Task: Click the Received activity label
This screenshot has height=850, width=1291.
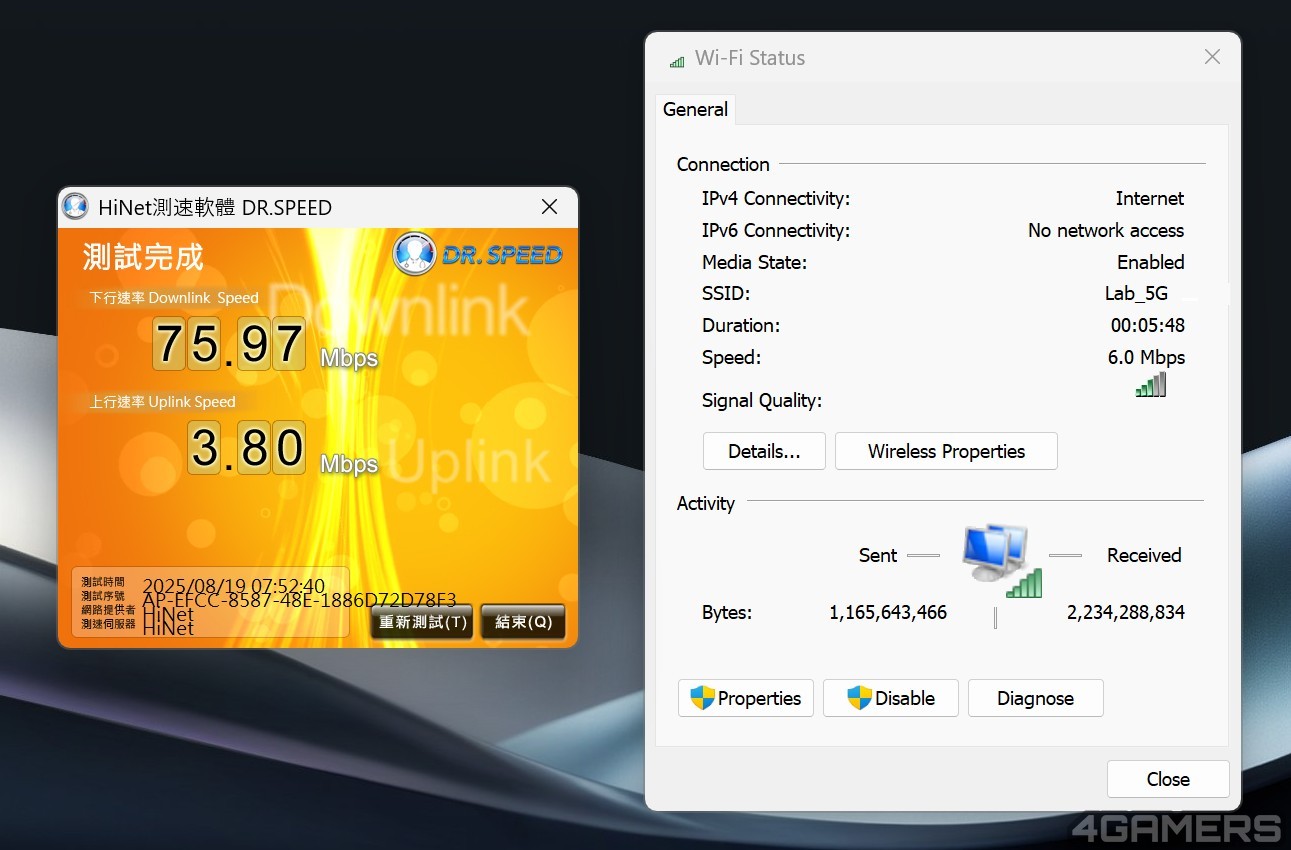Action: (1144, 556)
